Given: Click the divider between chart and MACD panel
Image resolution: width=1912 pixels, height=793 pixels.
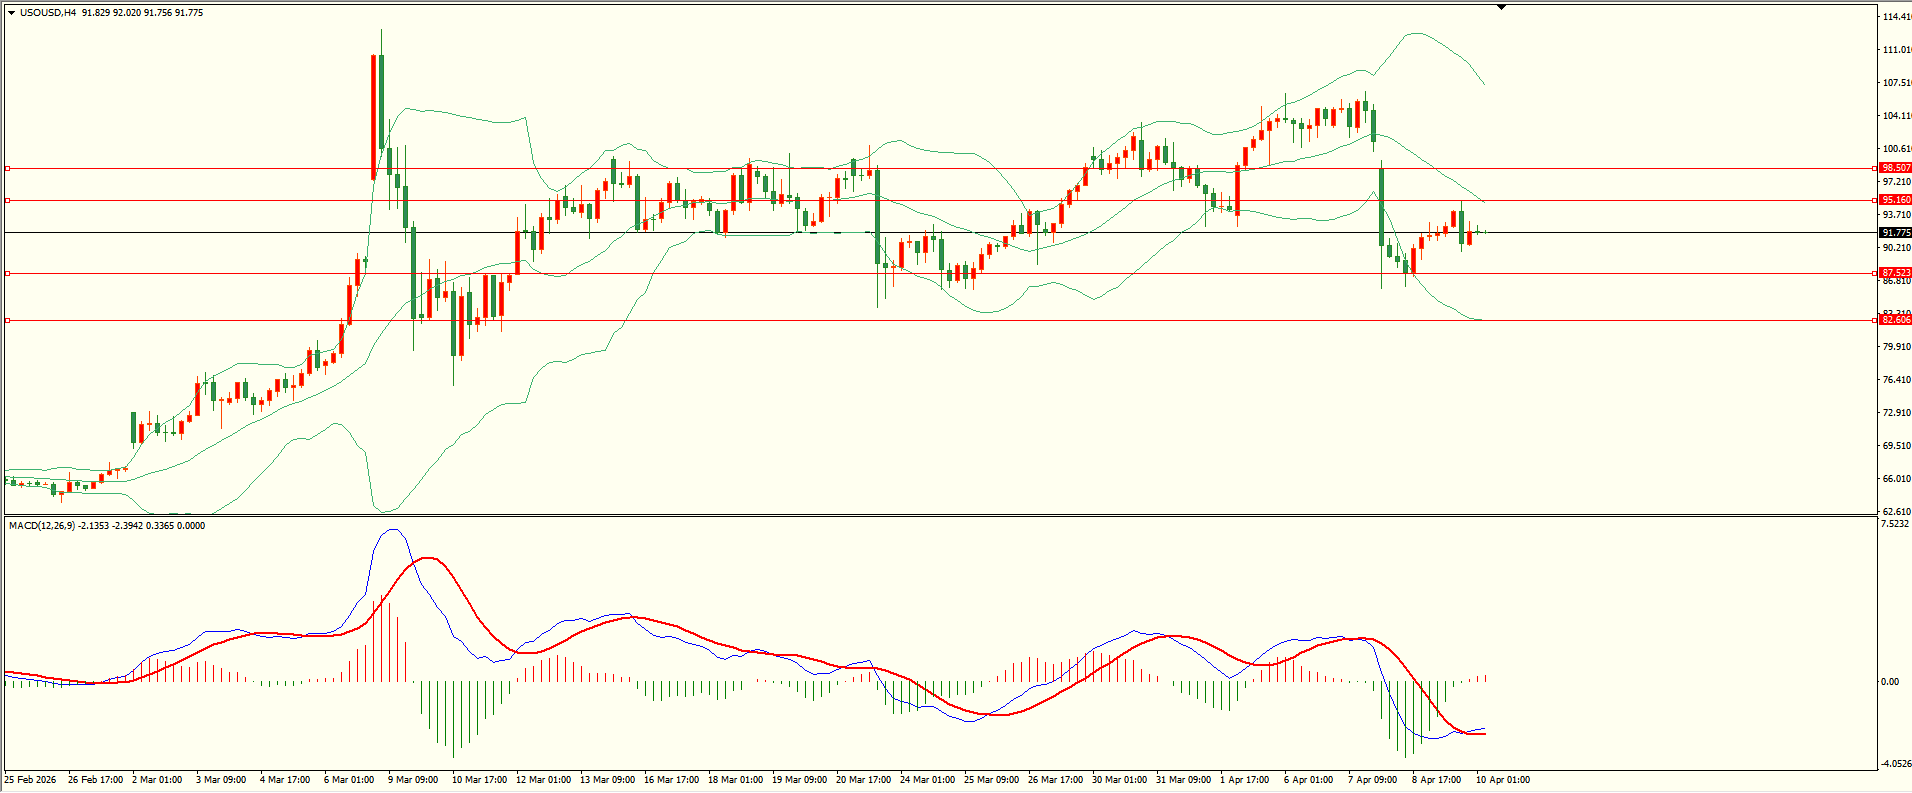Looking at the screenshot, I should [940, 516].
